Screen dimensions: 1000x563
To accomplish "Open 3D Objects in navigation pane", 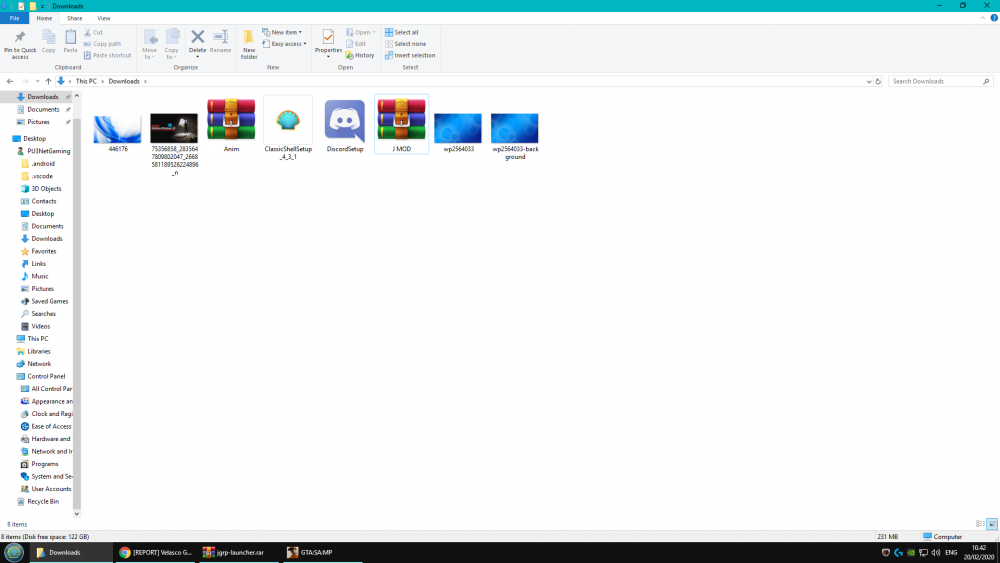I will (x=46, y=189).
